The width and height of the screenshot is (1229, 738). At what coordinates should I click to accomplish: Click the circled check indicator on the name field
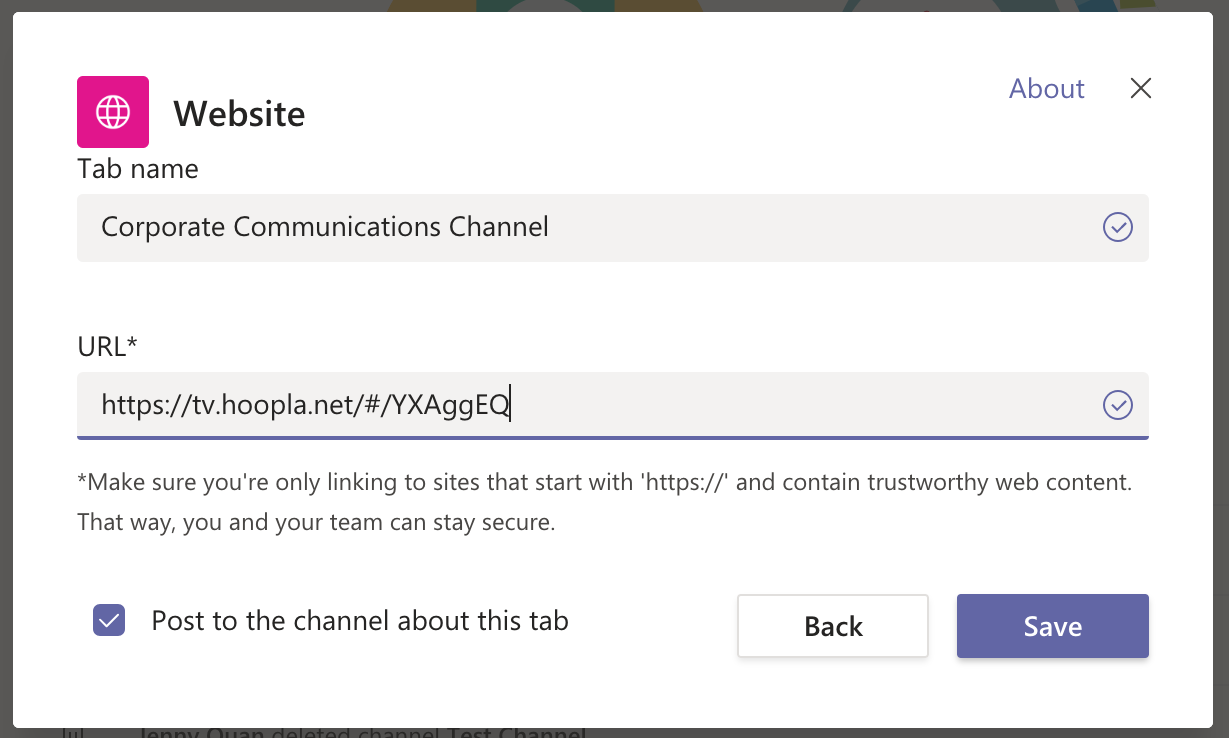[x=1117, y=227]
